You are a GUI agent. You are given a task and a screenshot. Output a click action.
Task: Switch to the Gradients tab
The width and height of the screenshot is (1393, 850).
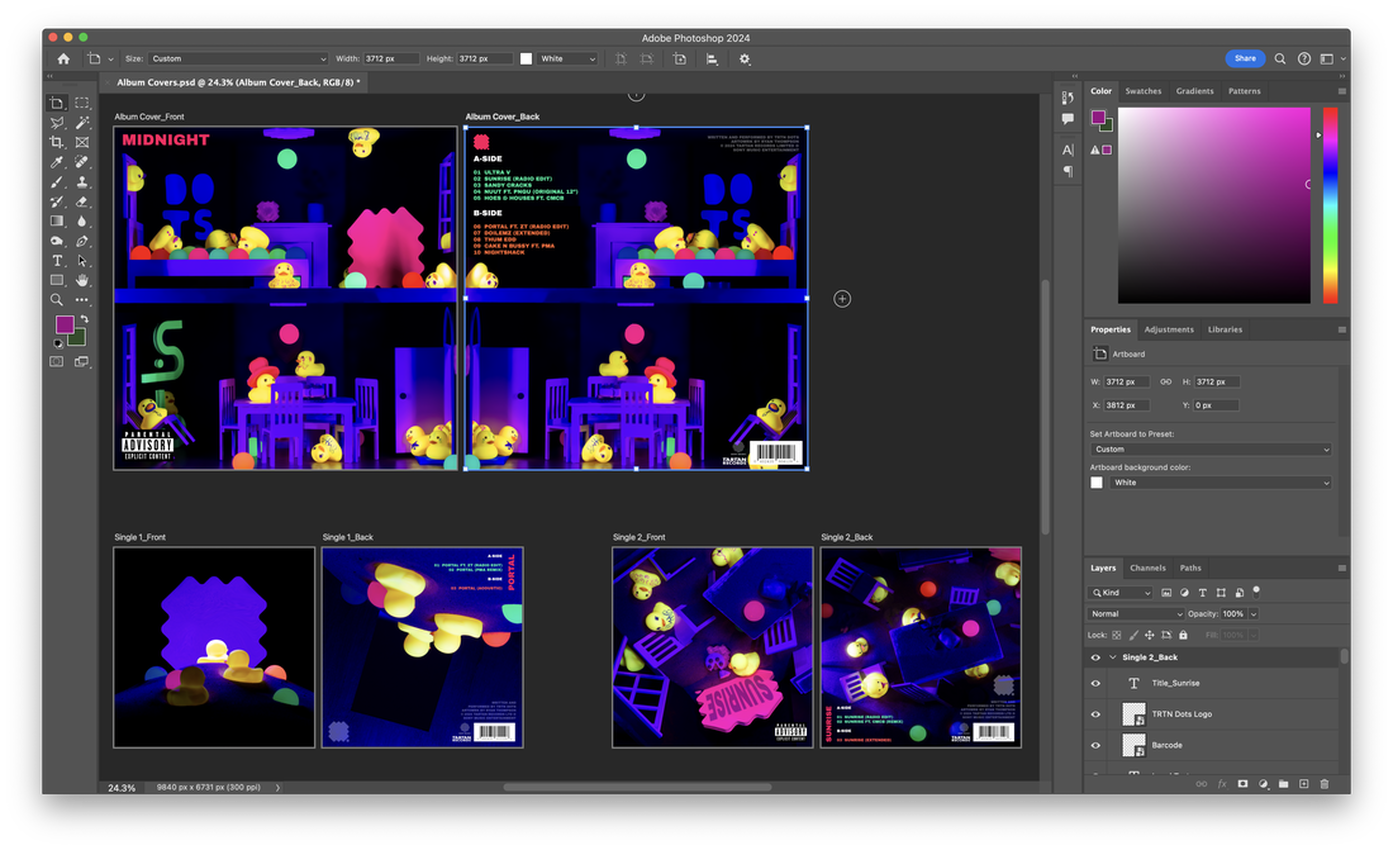click(1194, 91)
